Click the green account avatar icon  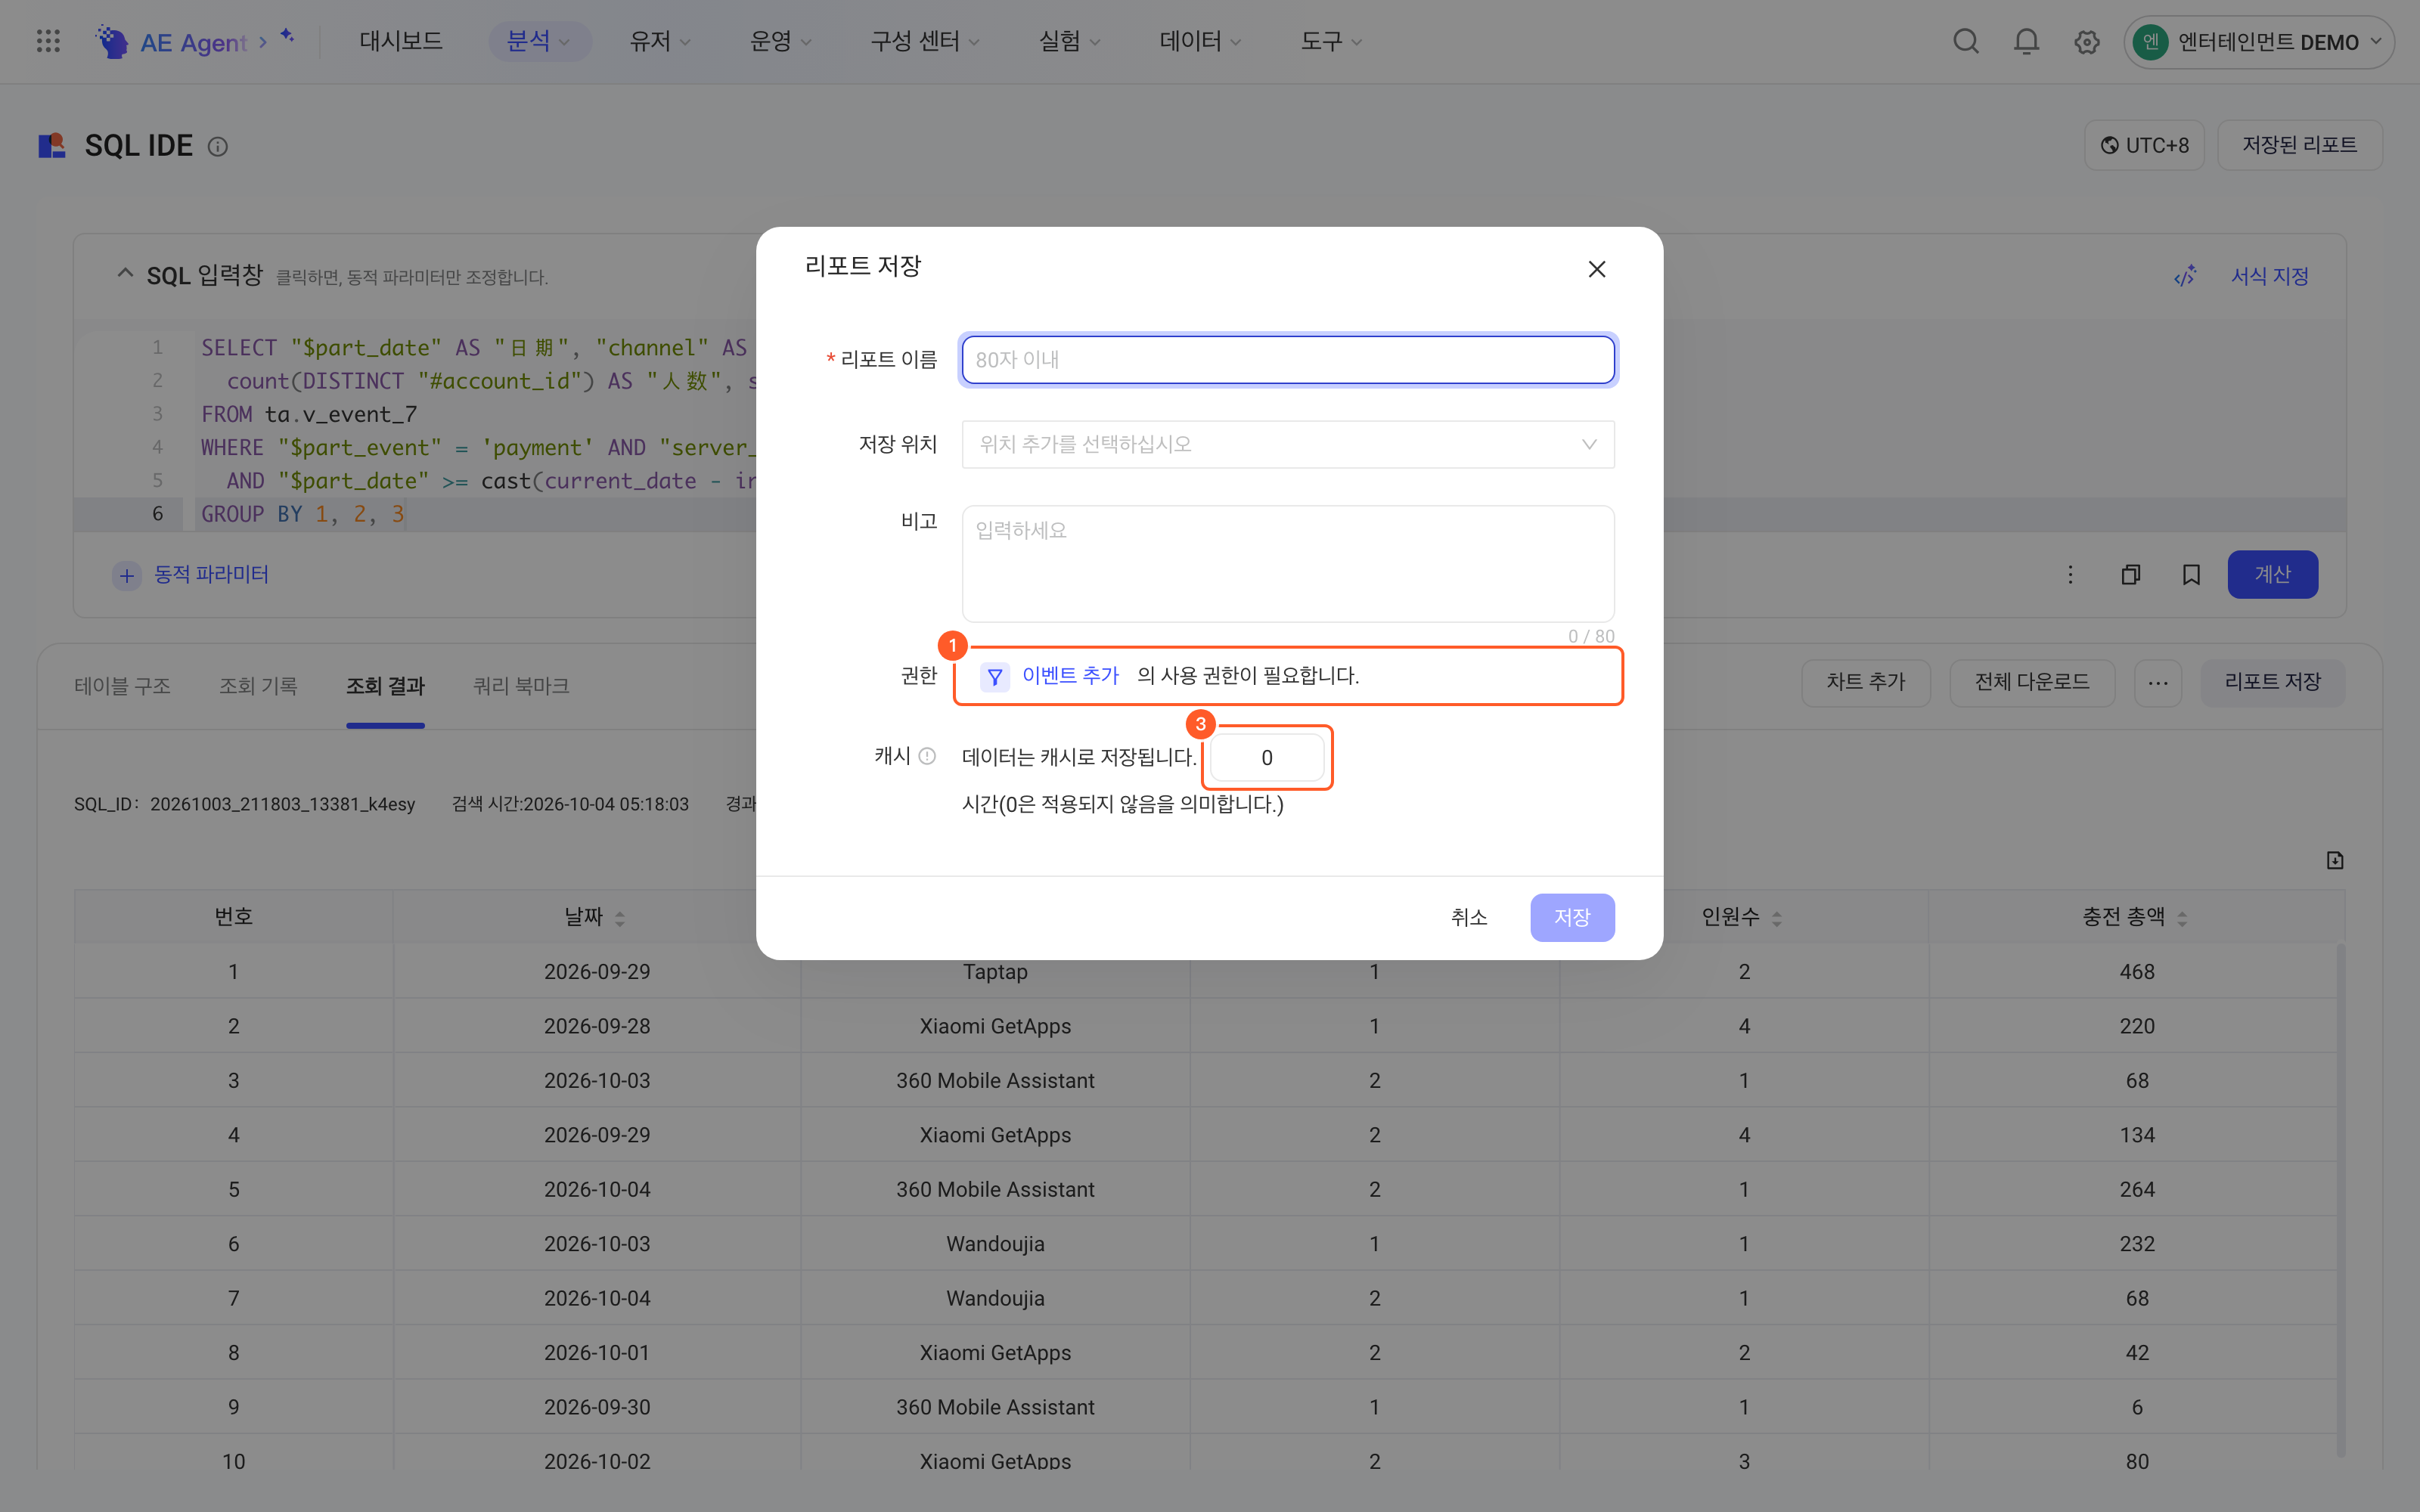coord(2151,42)
